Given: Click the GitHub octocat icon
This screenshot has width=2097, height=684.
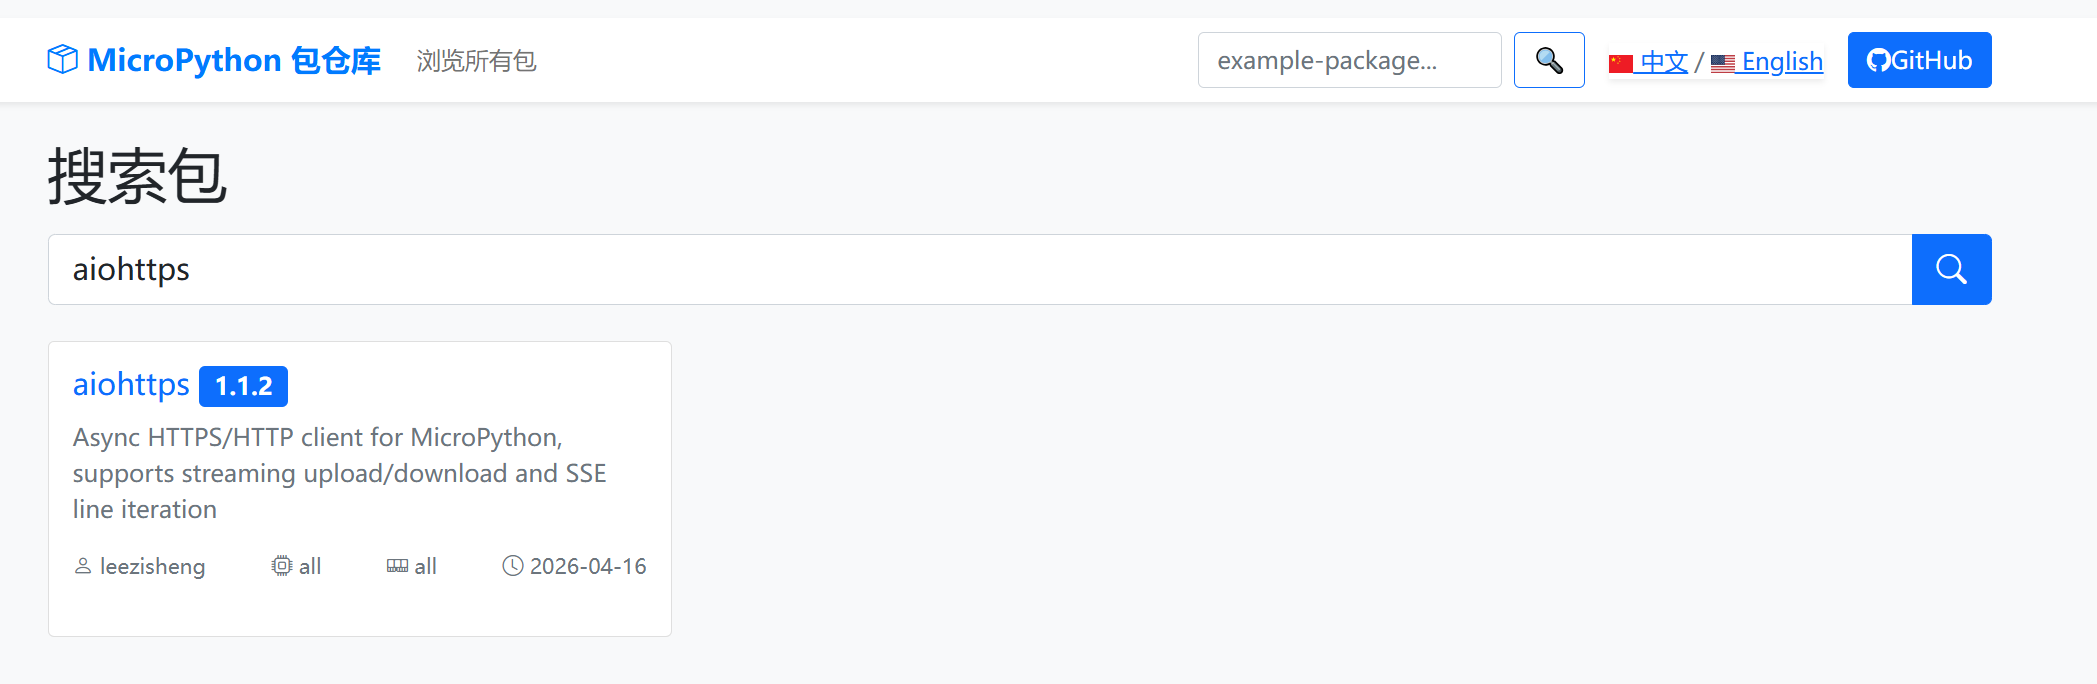Looking at the screenshot, I should [x=1879, y=60].
